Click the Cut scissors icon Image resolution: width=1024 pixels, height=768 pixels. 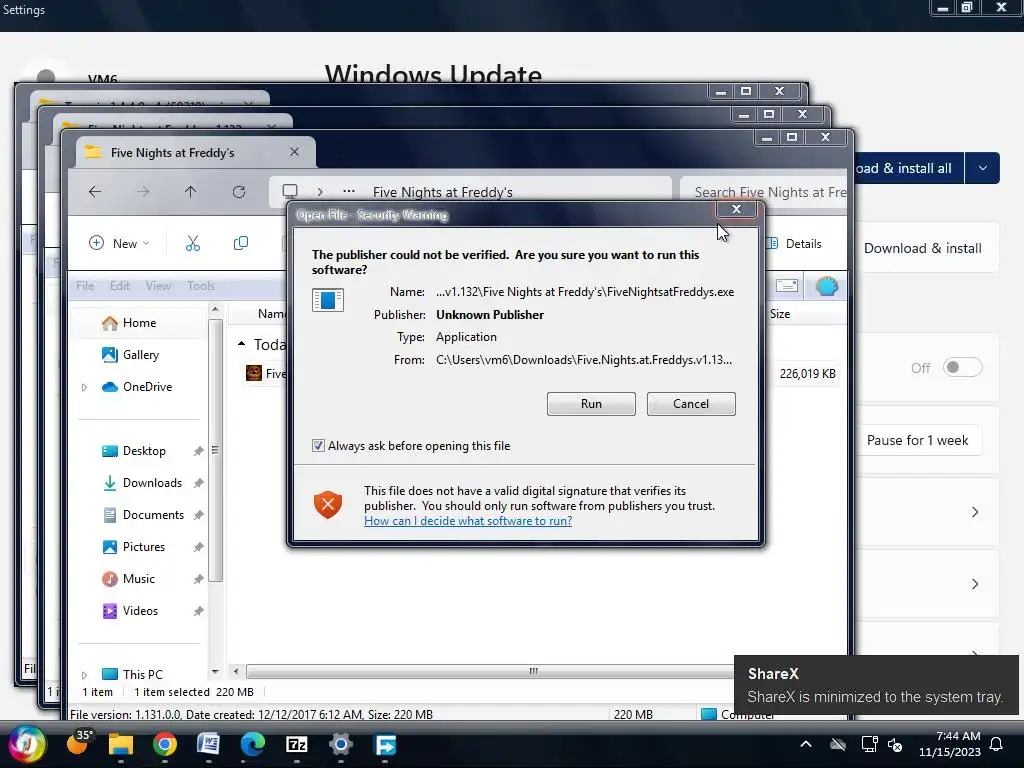point(193,243)
